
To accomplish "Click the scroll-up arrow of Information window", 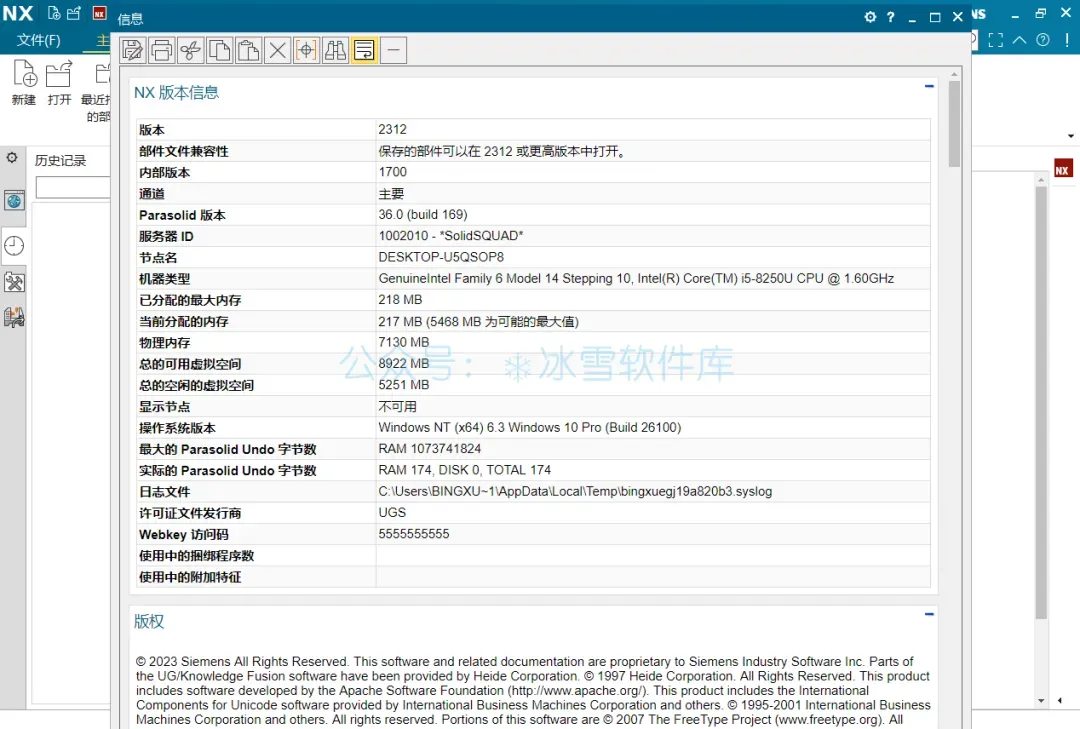I will (x=954, y=74).
